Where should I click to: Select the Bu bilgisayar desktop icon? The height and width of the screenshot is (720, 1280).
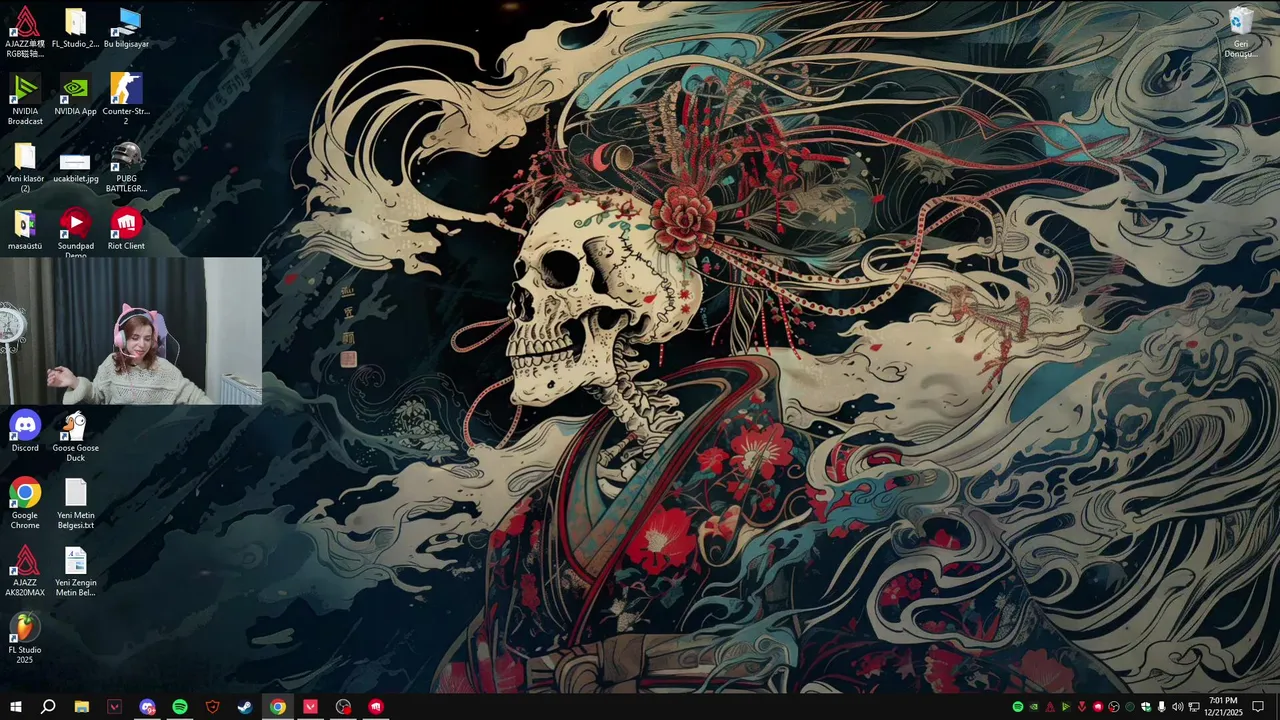(x=126, y=28)
